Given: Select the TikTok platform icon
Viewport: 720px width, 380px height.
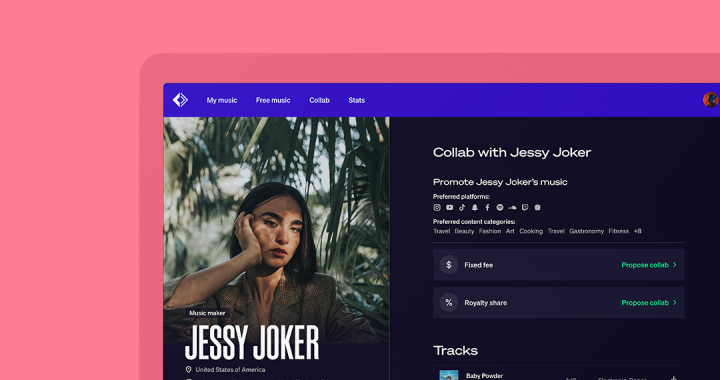Looking at the screenshot, I should pos(462,207).
